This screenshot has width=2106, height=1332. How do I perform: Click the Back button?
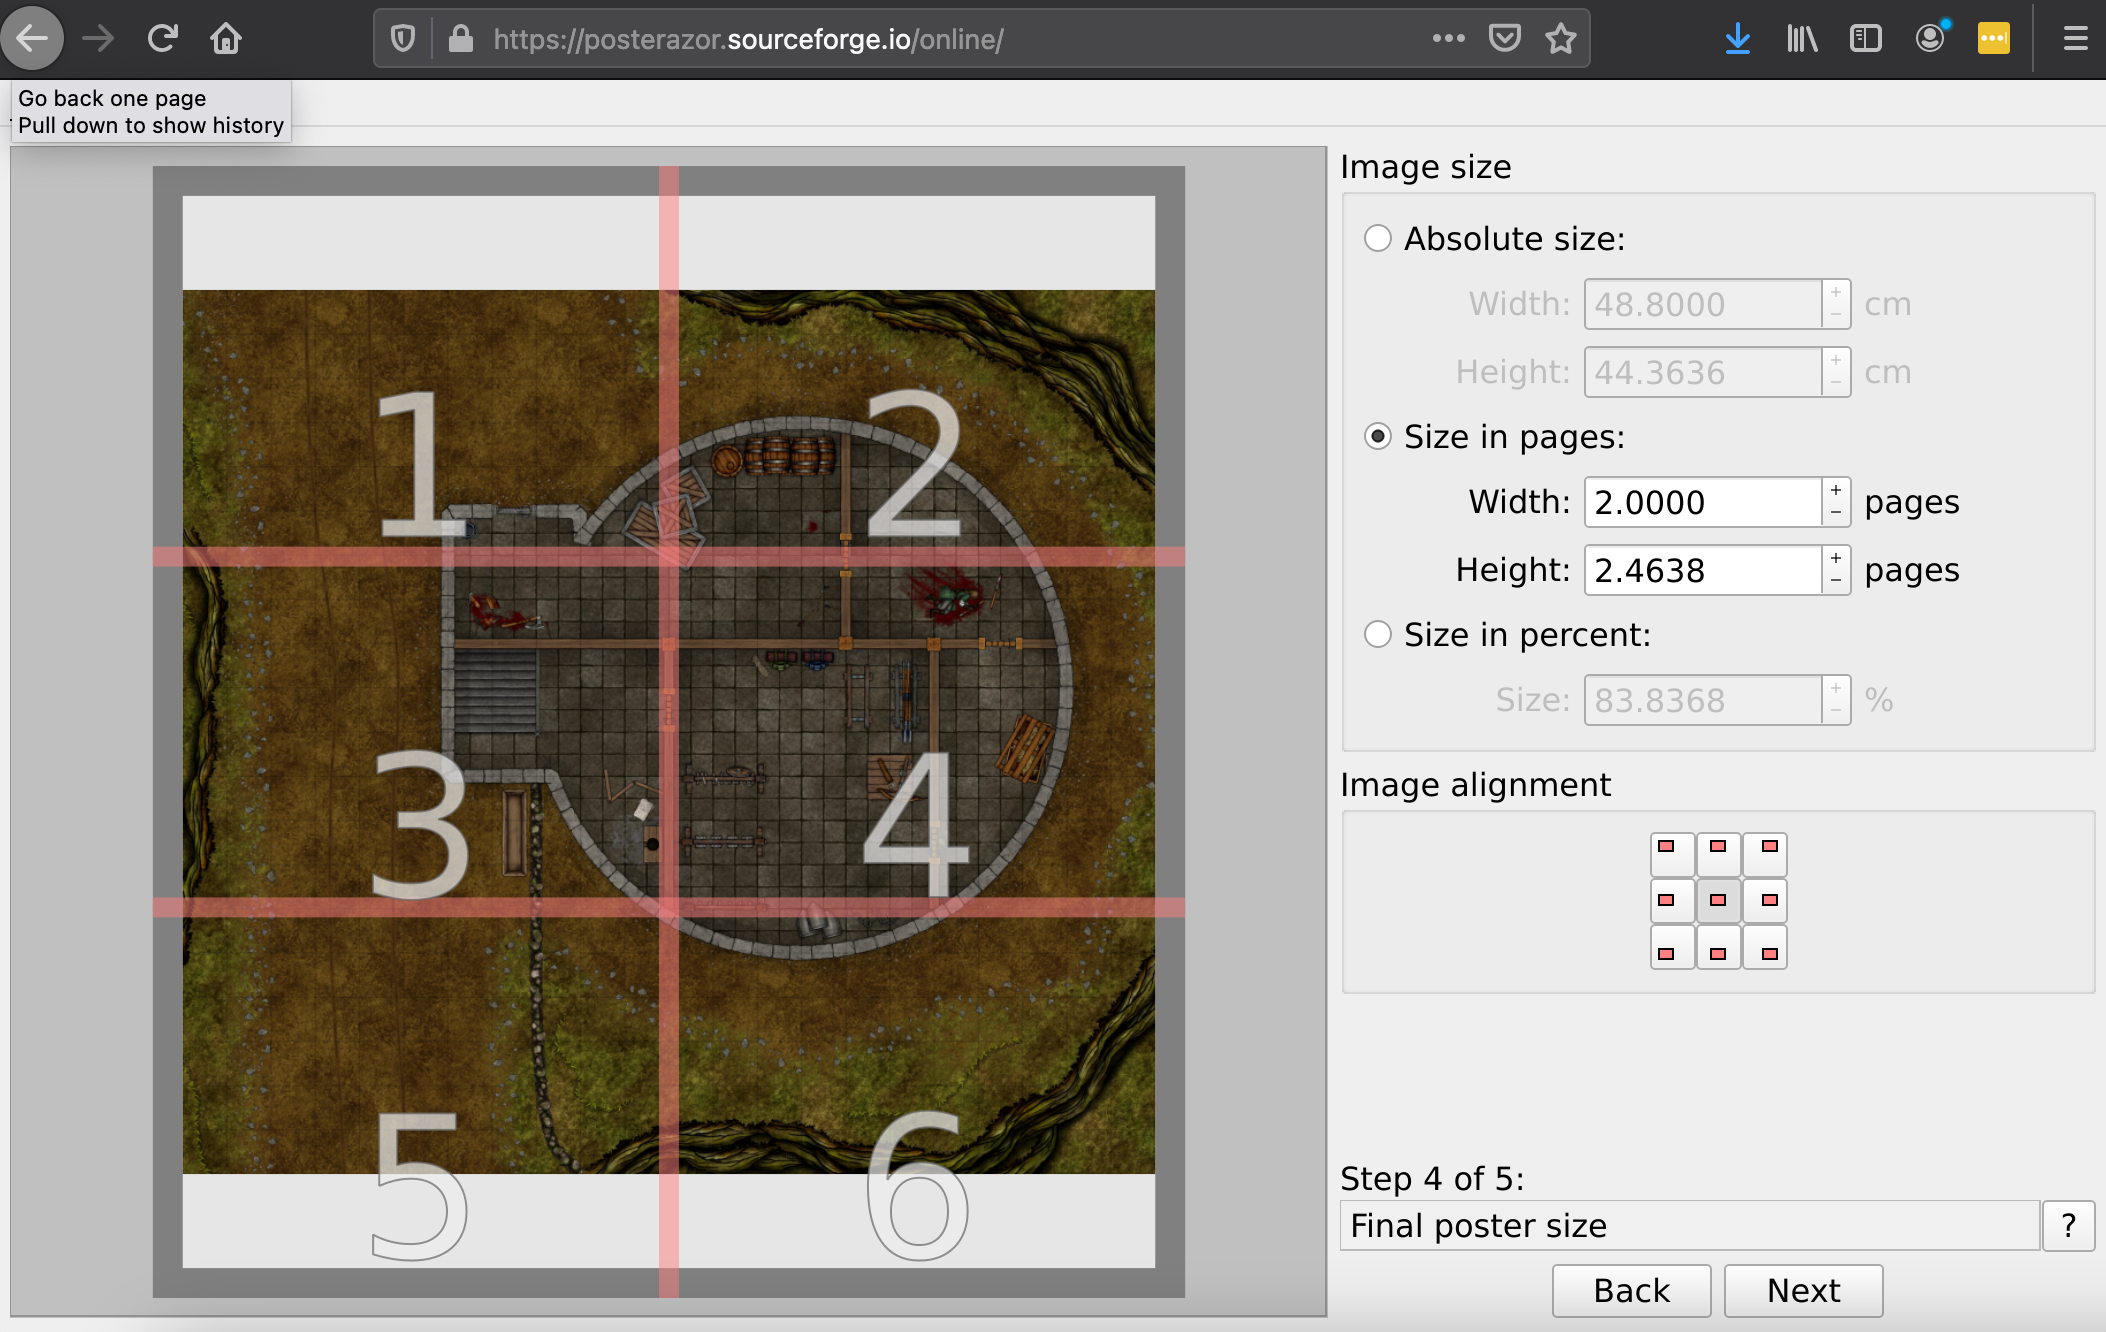[1631, 1290]
